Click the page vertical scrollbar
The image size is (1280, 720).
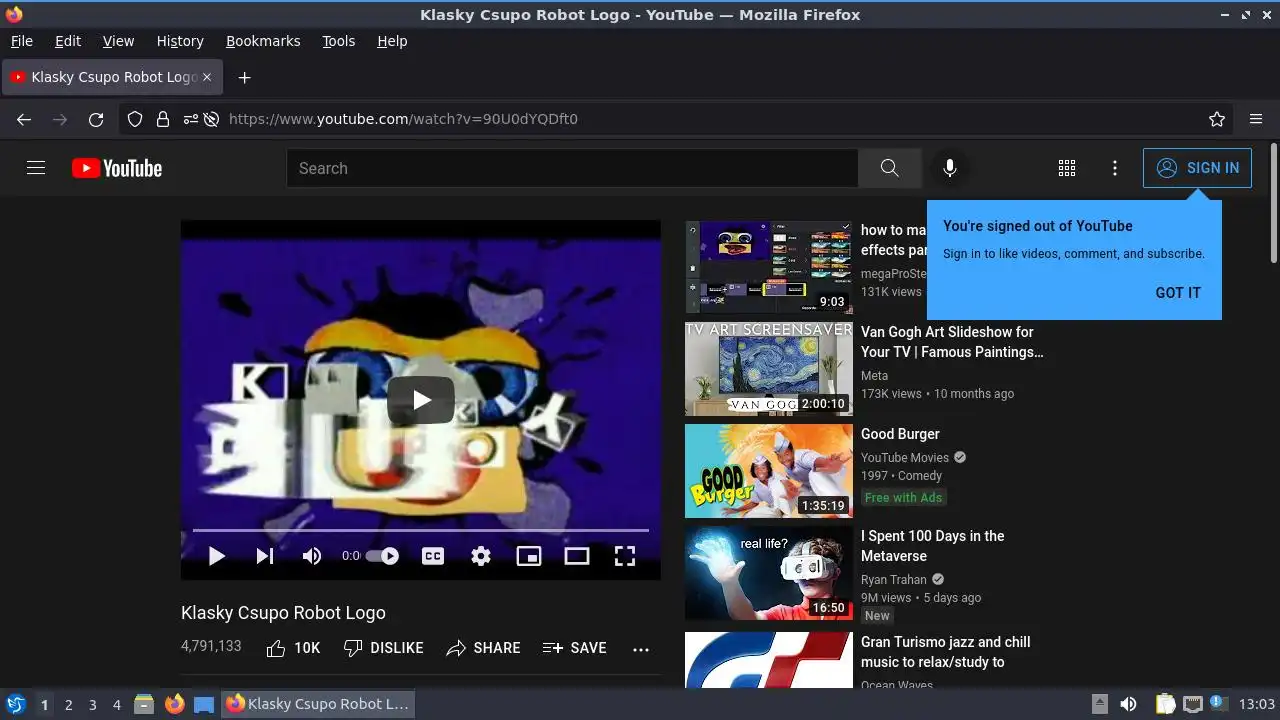1273,205
